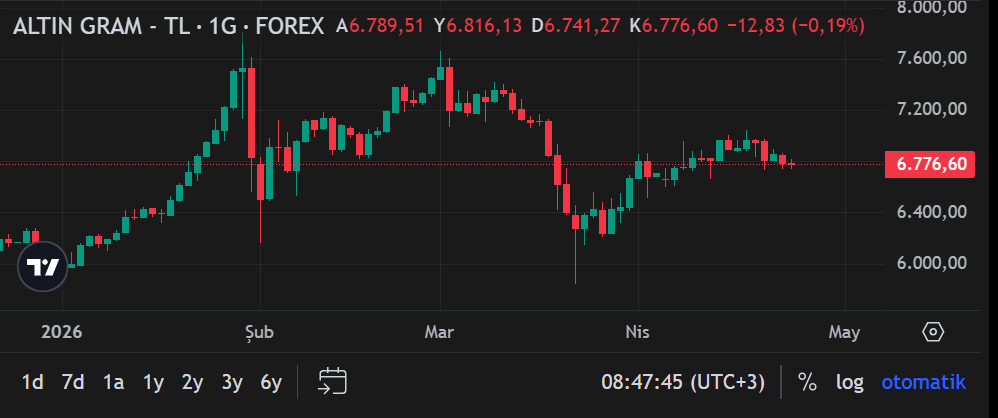Toggle otomatik auto scale
The width and height of the screenshot is (998, 418).
click(x=923, y=382)
